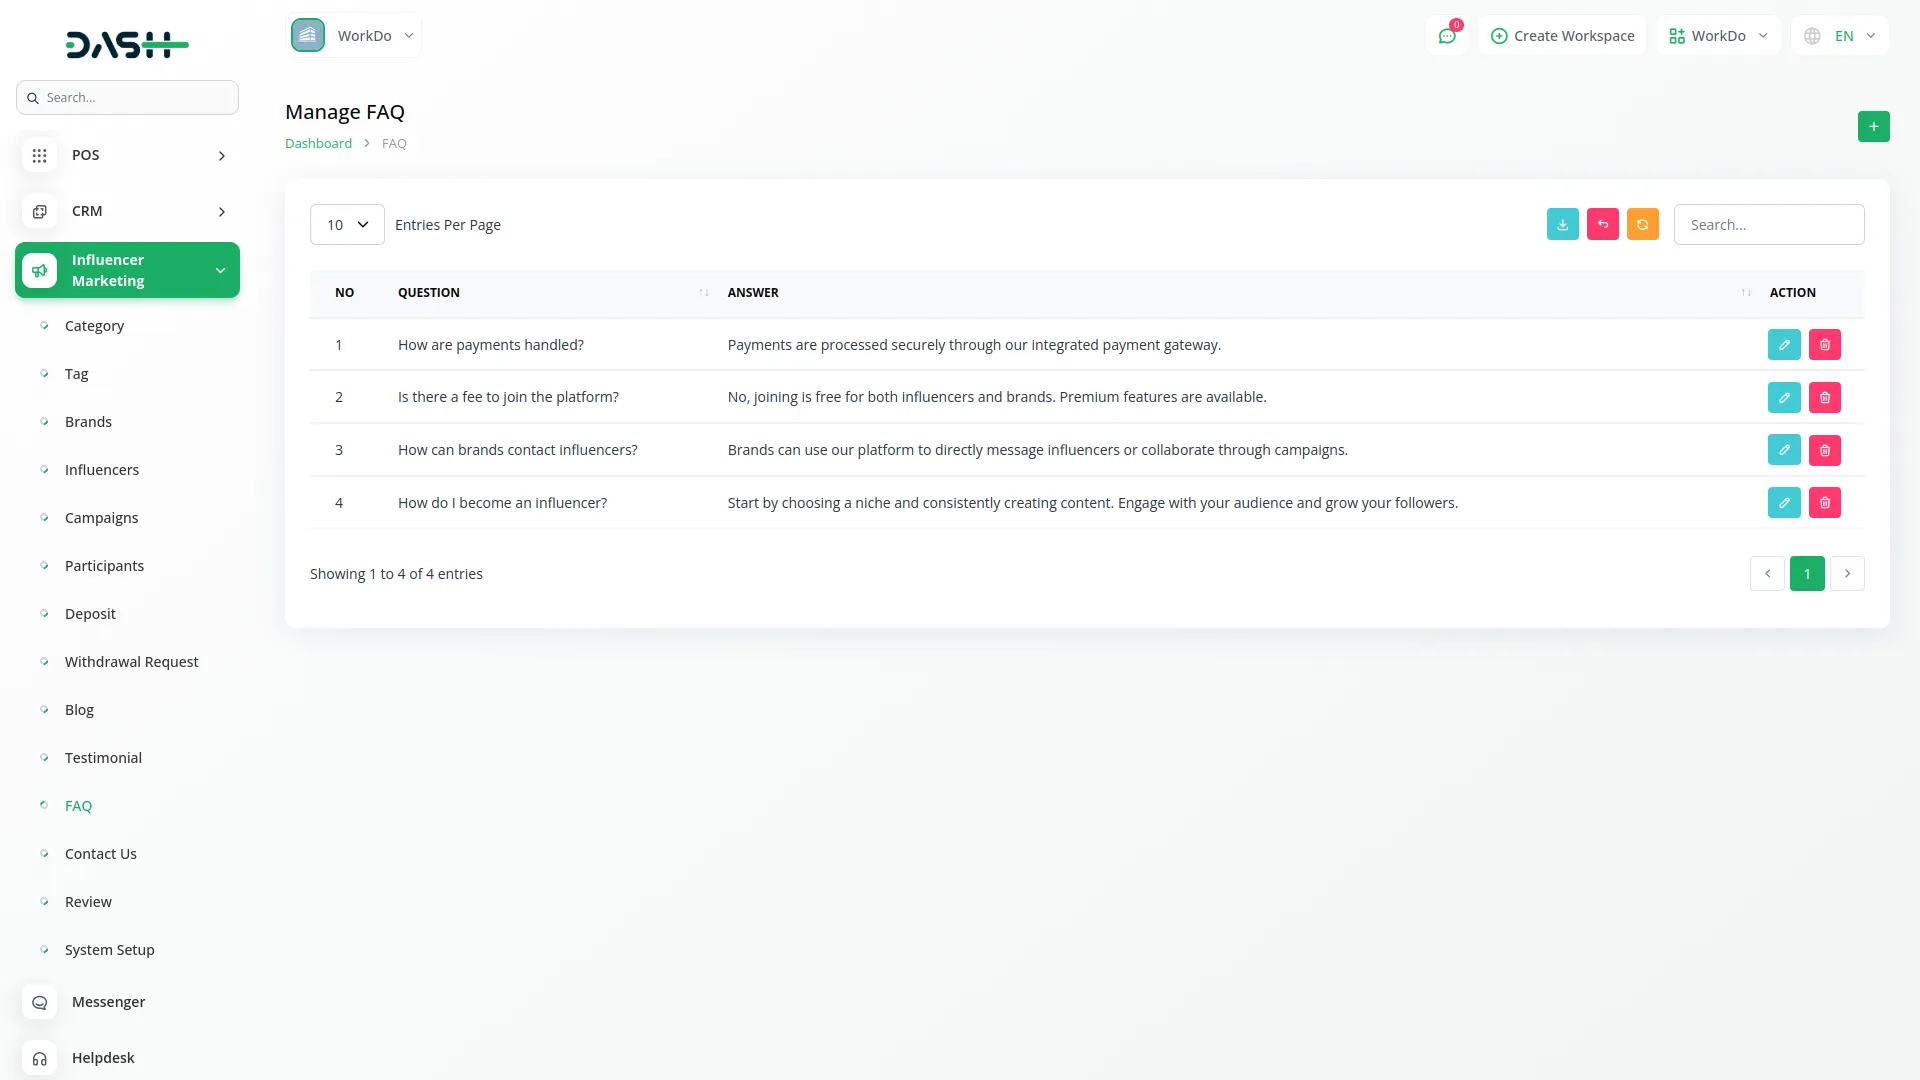Collapse the Influencer Marketing menu
Viewport: 1920px width, 1080px height.
click(127, 270)
